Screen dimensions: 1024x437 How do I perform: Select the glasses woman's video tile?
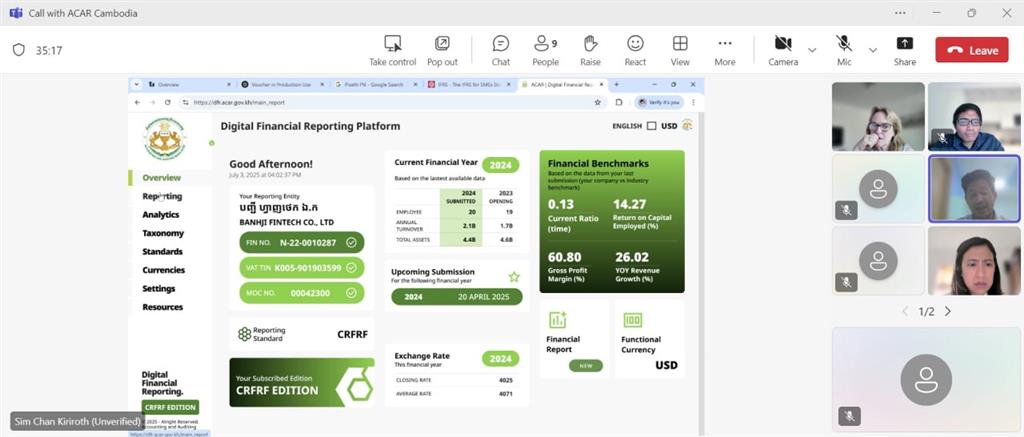(x=878, y=116)
